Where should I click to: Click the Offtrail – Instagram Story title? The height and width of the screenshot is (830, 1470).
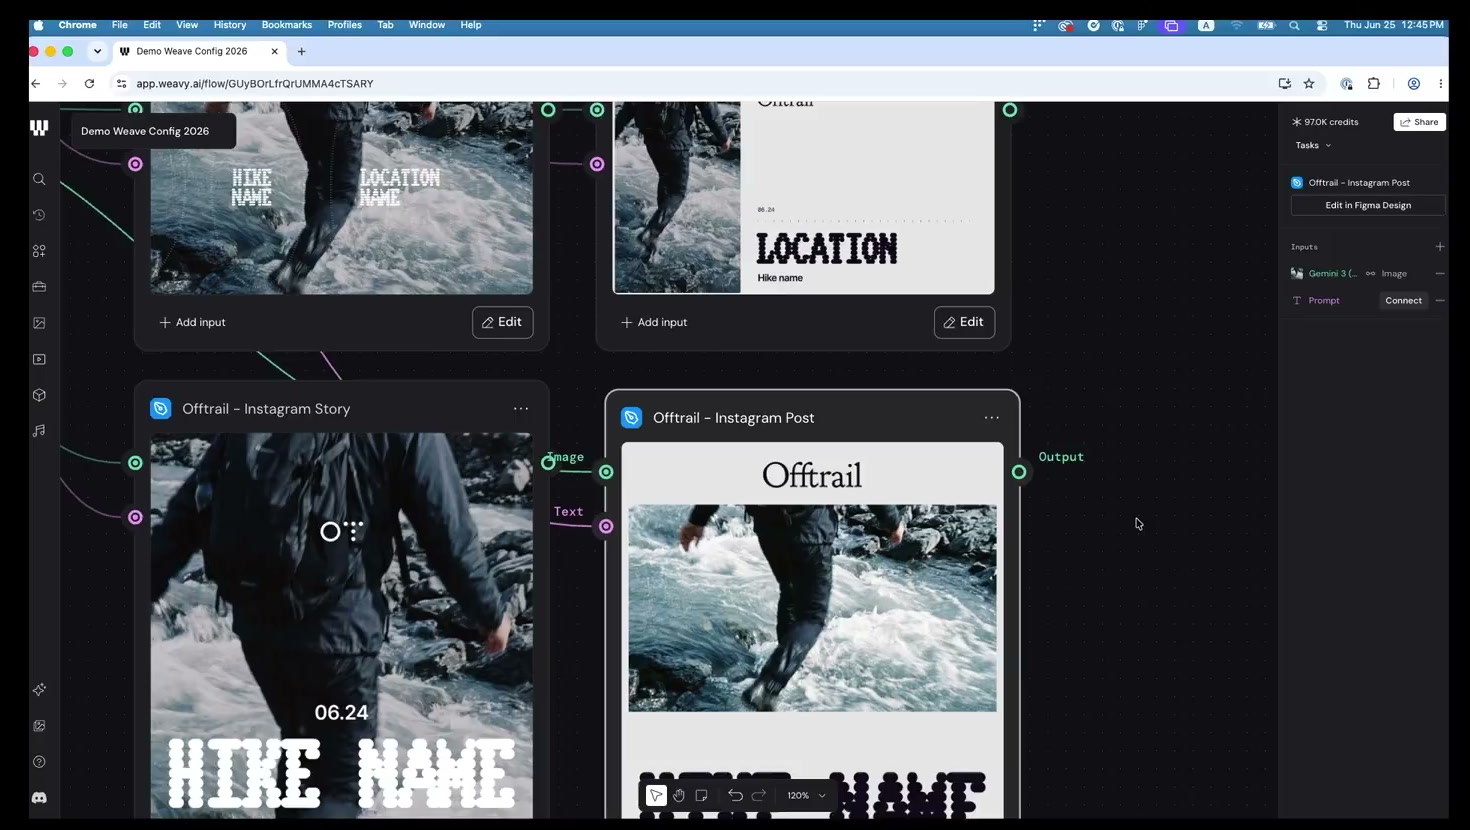pos(266,408)
